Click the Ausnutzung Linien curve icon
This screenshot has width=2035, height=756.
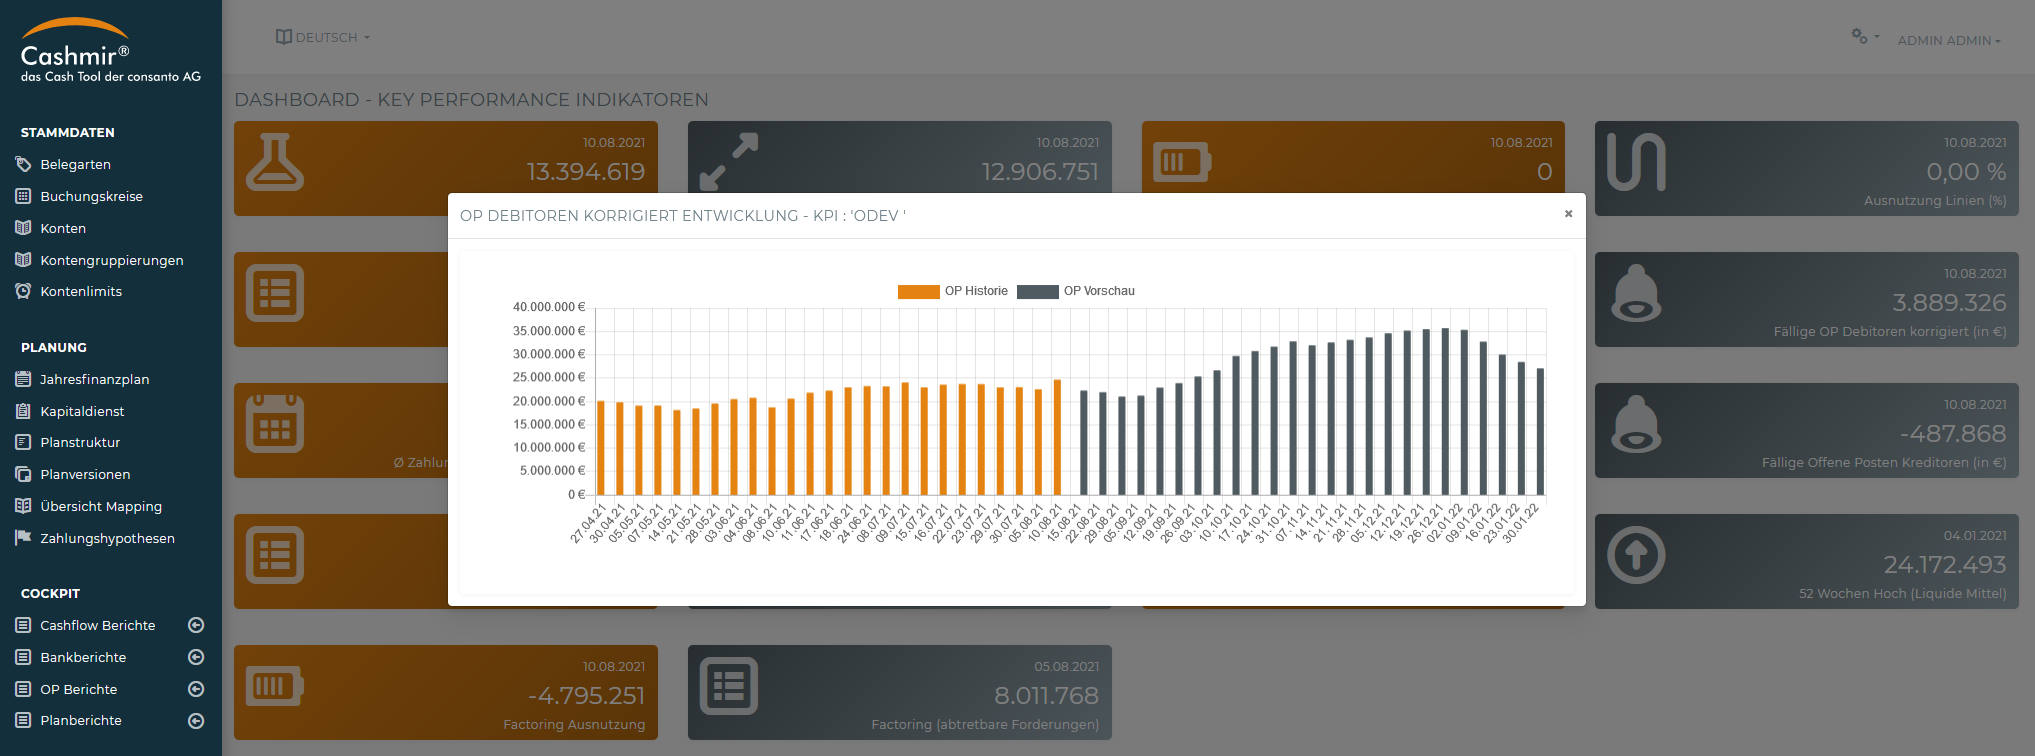[x=1636, y=162]
